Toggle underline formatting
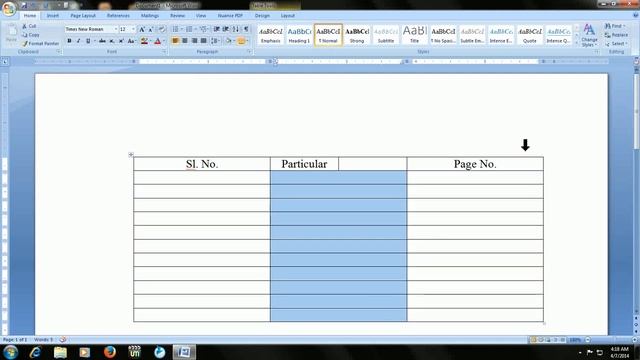The image size is (640, 360). [x=88, y=41]
